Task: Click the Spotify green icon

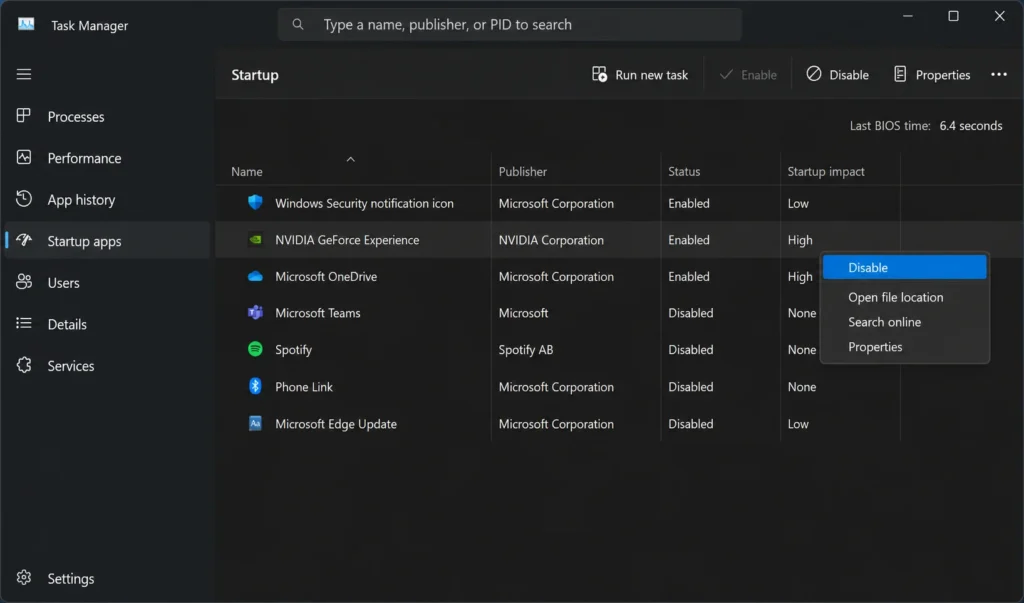Action: (x=255, y=349)
